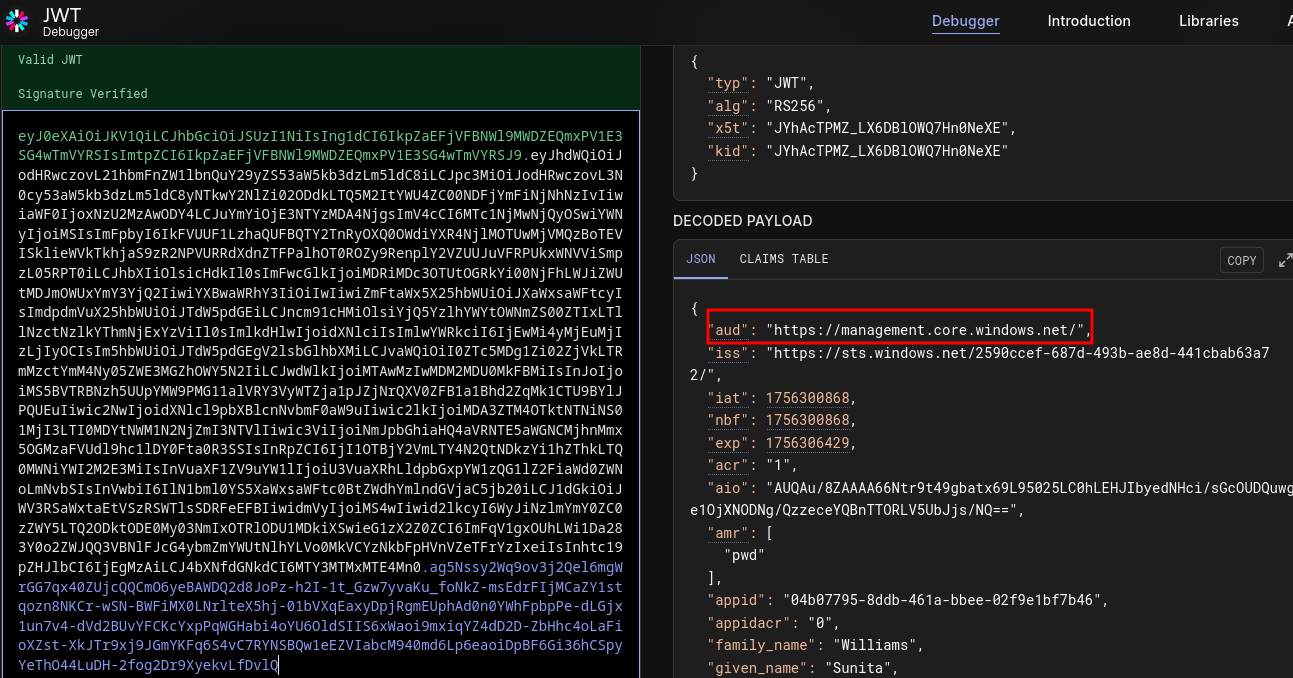This screenshot has width=1293, height=678.
Task: Select the "x5t" header claim key
Action: pos(724,128)
